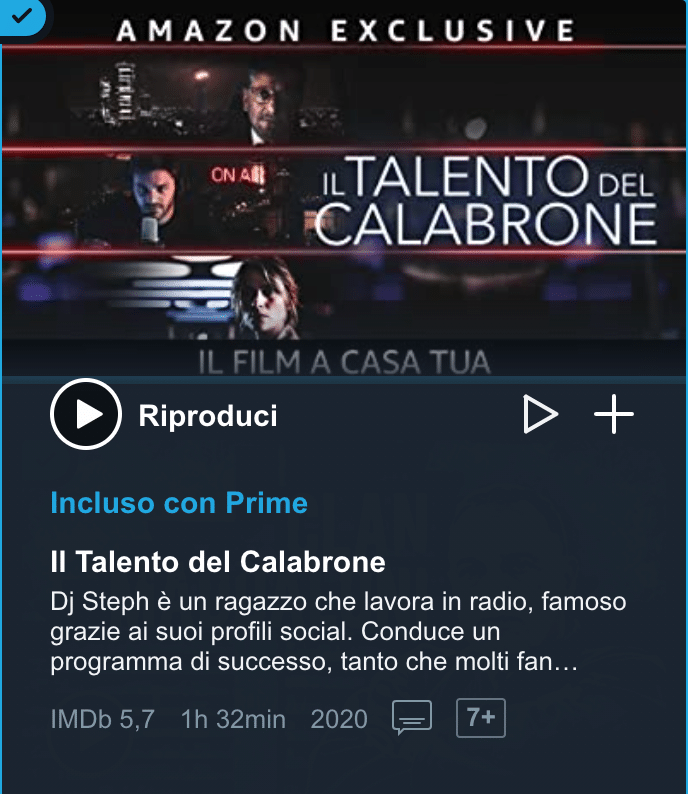This screenshot has width=688, height=794.
Task: Click the circular Riproduci play button
Action: (86, 414)
